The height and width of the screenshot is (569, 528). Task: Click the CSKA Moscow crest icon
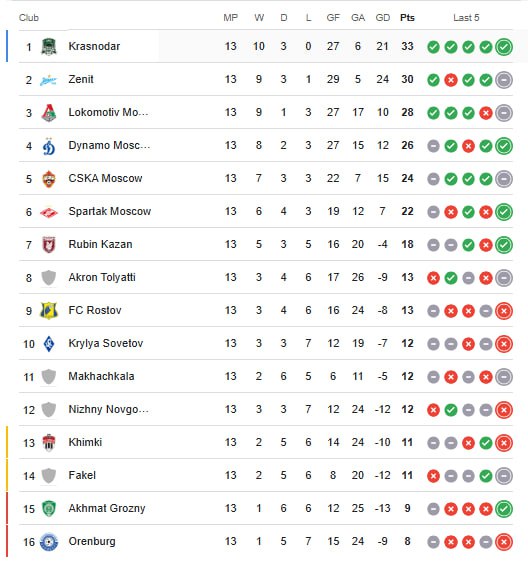pos(49,179)
